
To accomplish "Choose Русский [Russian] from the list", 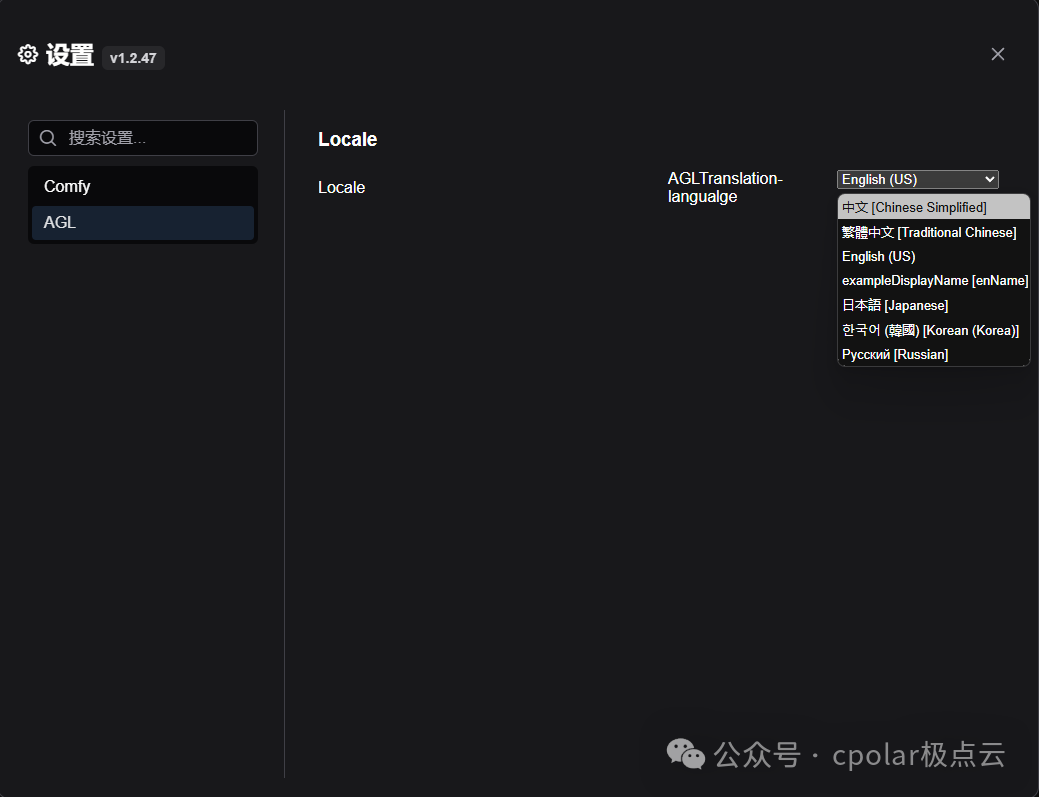I will coord(894,354).
